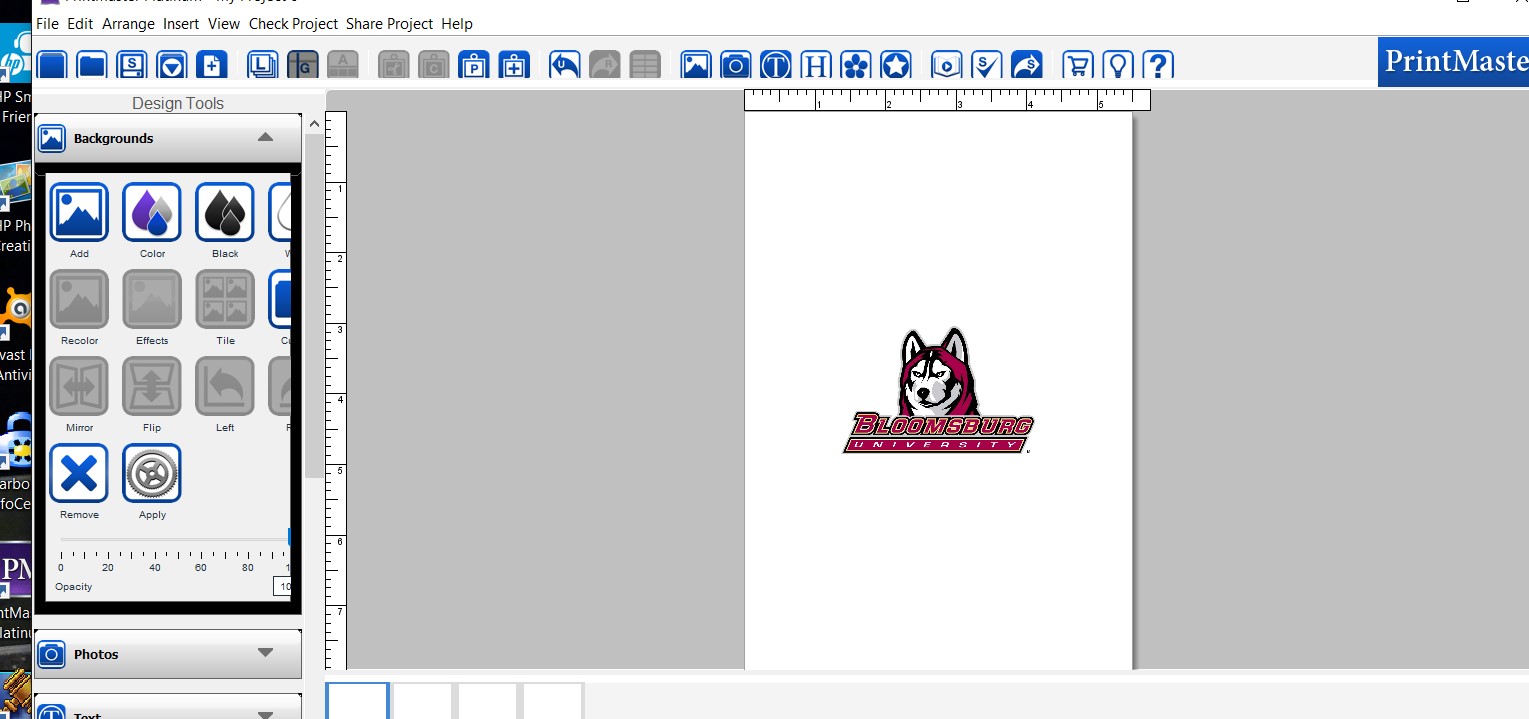
Task: Click the Preview play document toolbar icon
Action: point(946,65)
